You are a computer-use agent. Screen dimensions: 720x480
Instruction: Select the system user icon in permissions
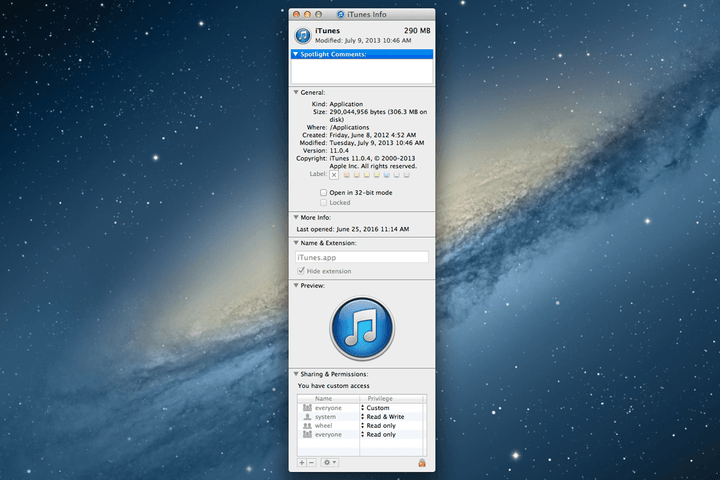307,417
